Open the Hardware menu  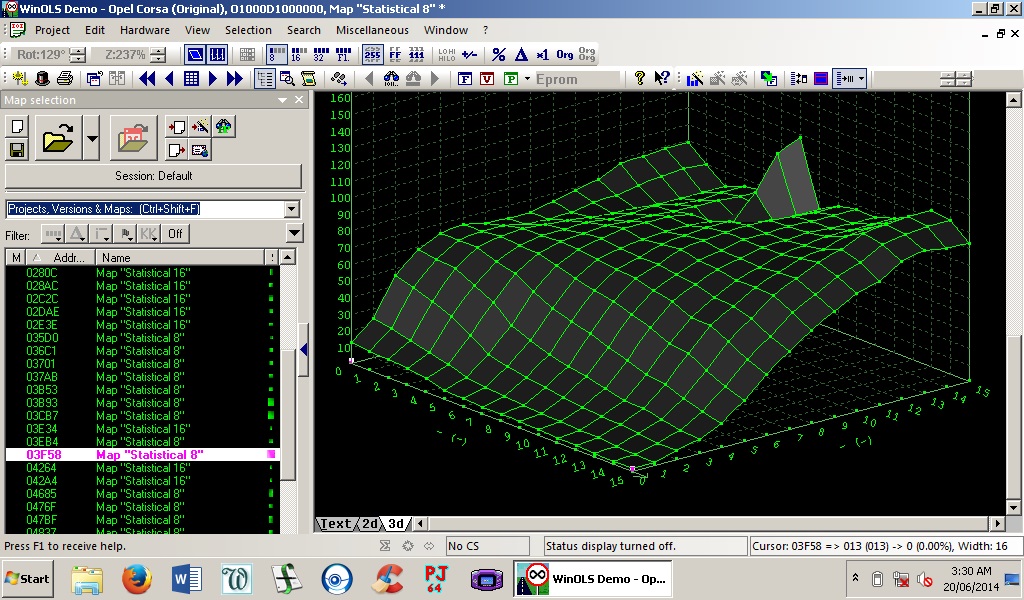(144, 30)
